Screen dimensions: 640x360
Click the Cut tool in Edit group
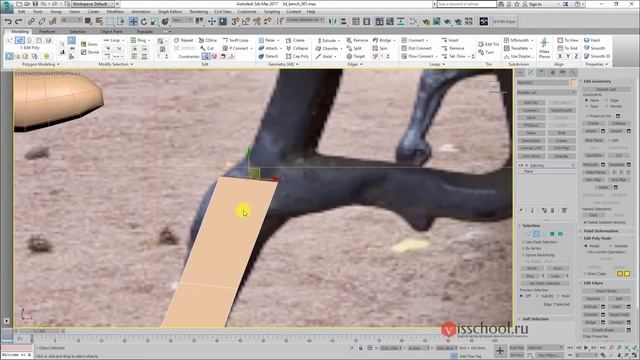(x=207, y=48)
